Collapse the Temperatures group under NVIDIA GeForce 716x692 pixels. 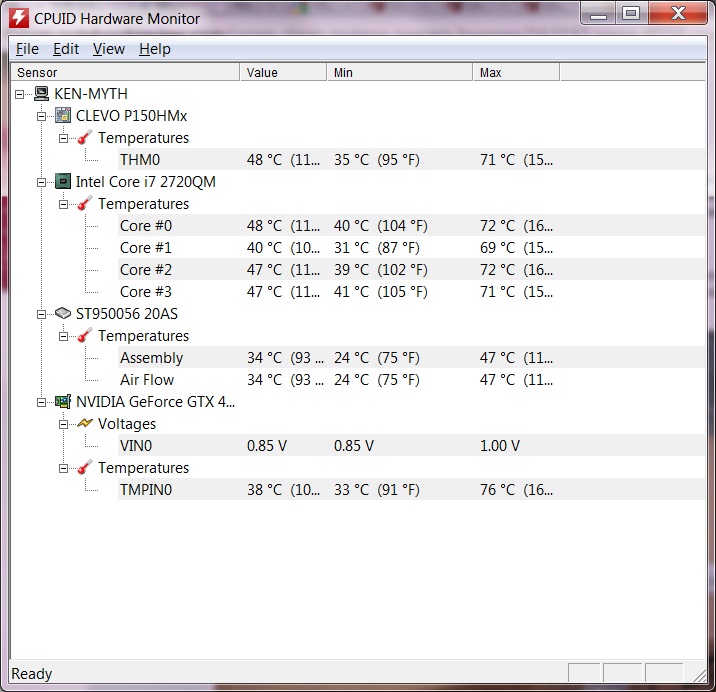click(63, 469)
